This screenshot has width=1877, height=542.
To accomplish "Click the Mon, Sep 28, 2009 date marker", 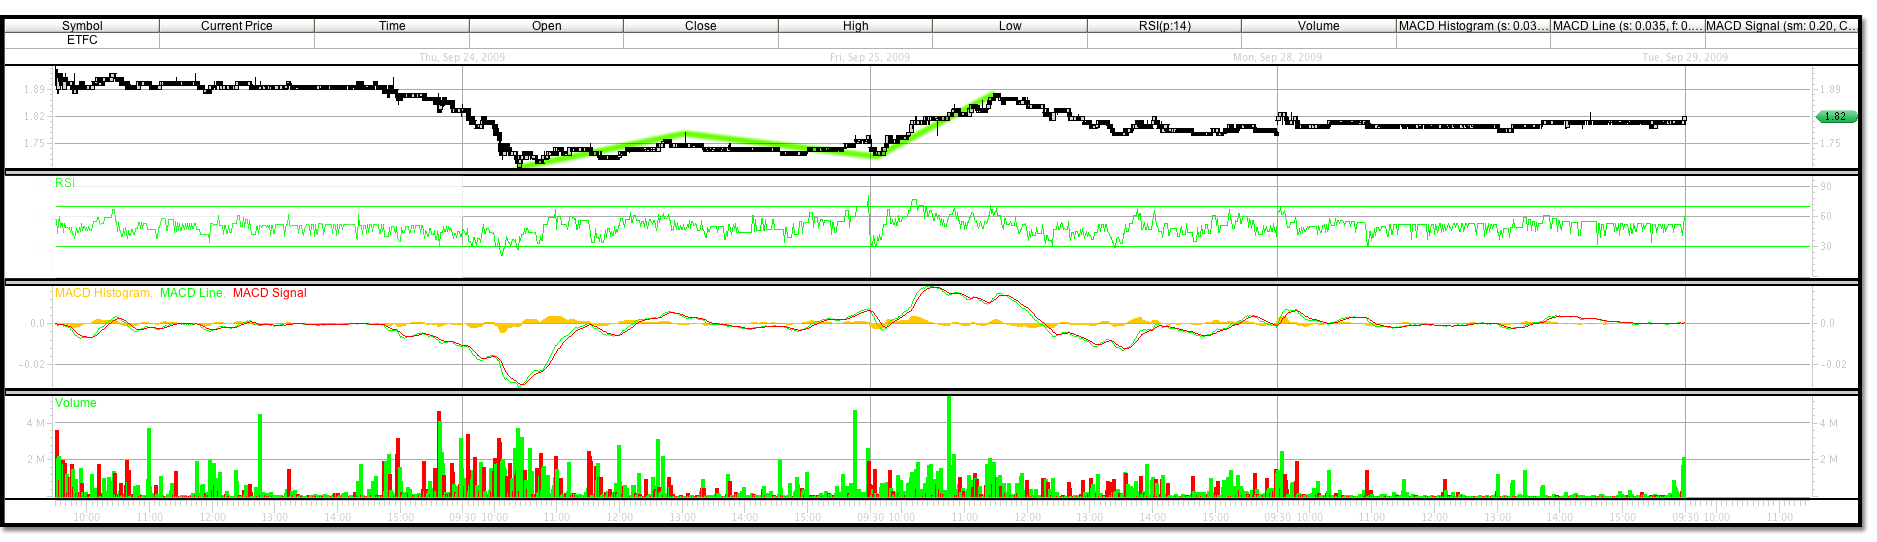I will 1277,58.
